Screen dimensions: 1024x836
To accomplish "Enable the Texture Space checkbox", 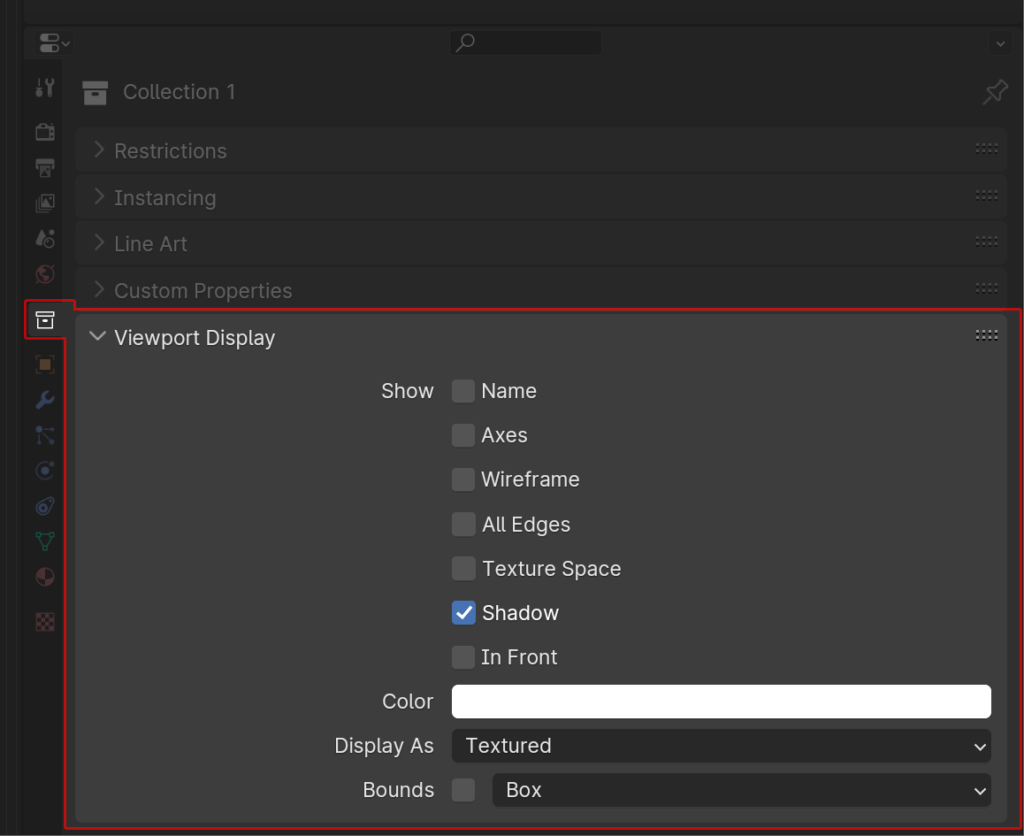I will pyautogui.click(x=463, y=569).
